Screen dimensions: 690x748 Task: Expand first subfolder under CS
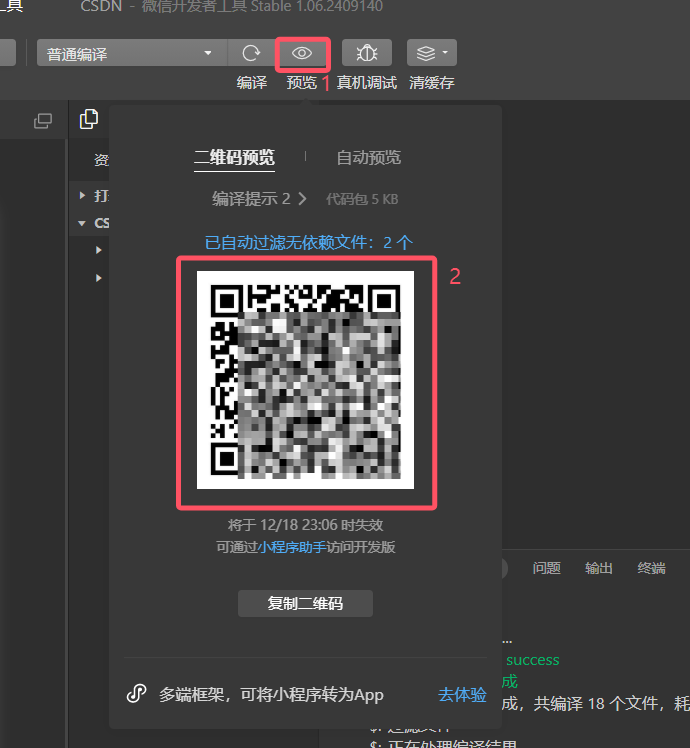[98, 250]
